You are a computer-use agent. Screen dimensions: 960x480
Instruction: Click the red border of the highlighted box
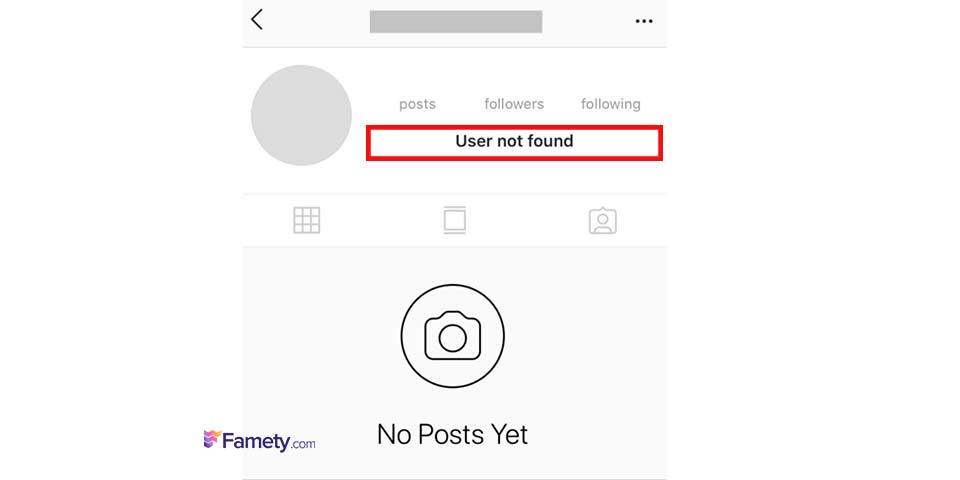[514, 127]
